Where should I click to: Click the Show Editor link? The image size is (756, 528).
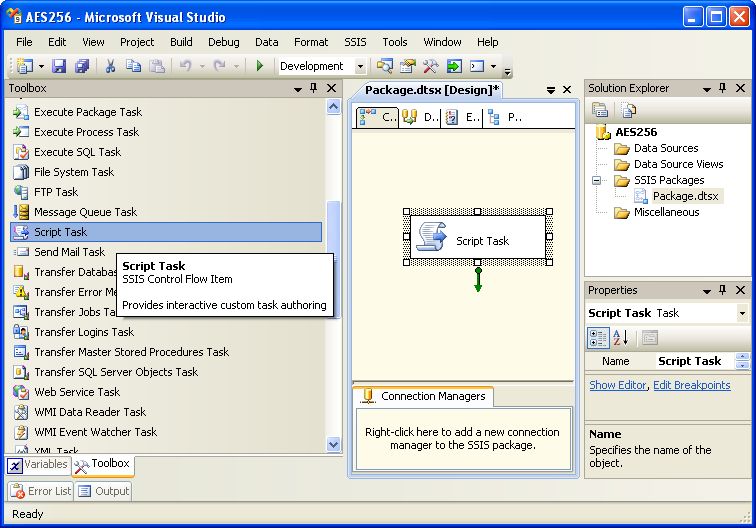pyautogui.click(x=617, y=385)
